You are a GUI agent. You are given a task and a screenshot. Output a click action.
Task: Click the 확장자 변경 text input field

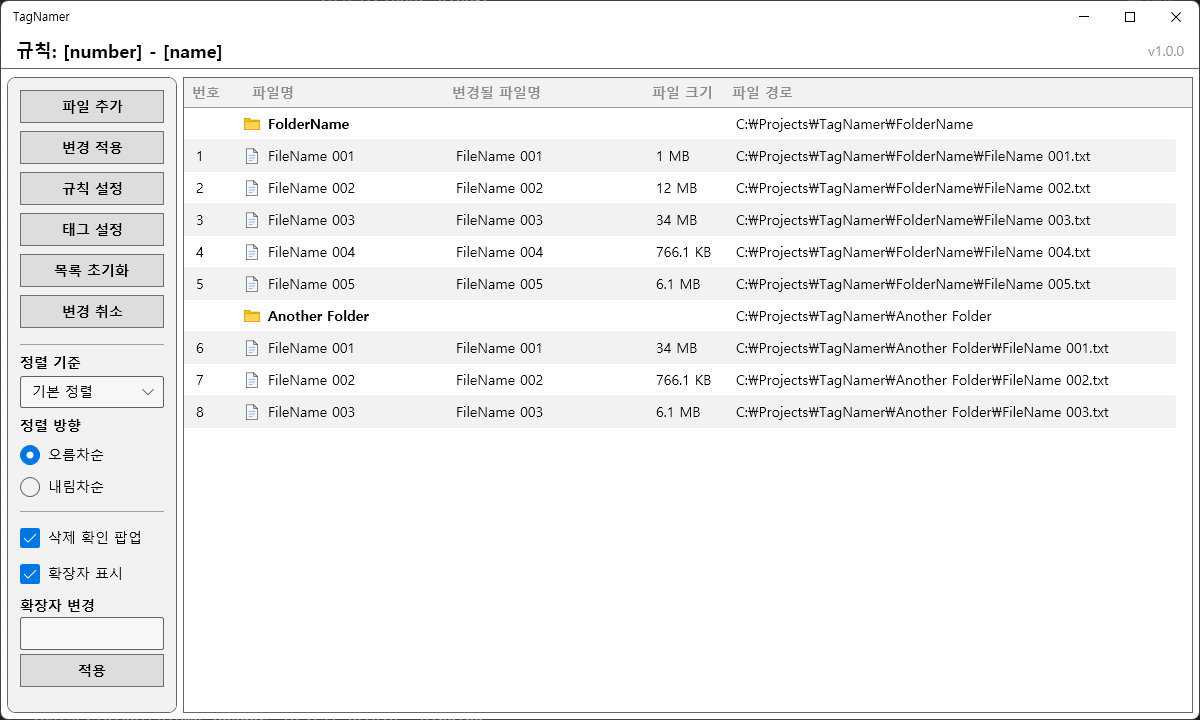[92, 633]
